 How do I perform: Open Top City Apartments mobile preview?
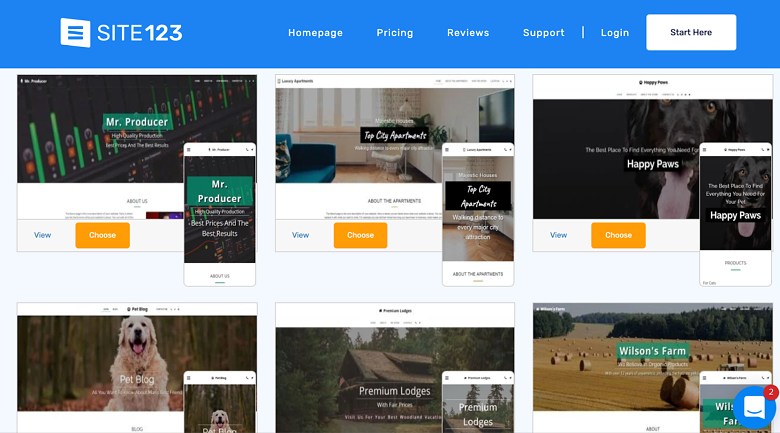point(478,215)
